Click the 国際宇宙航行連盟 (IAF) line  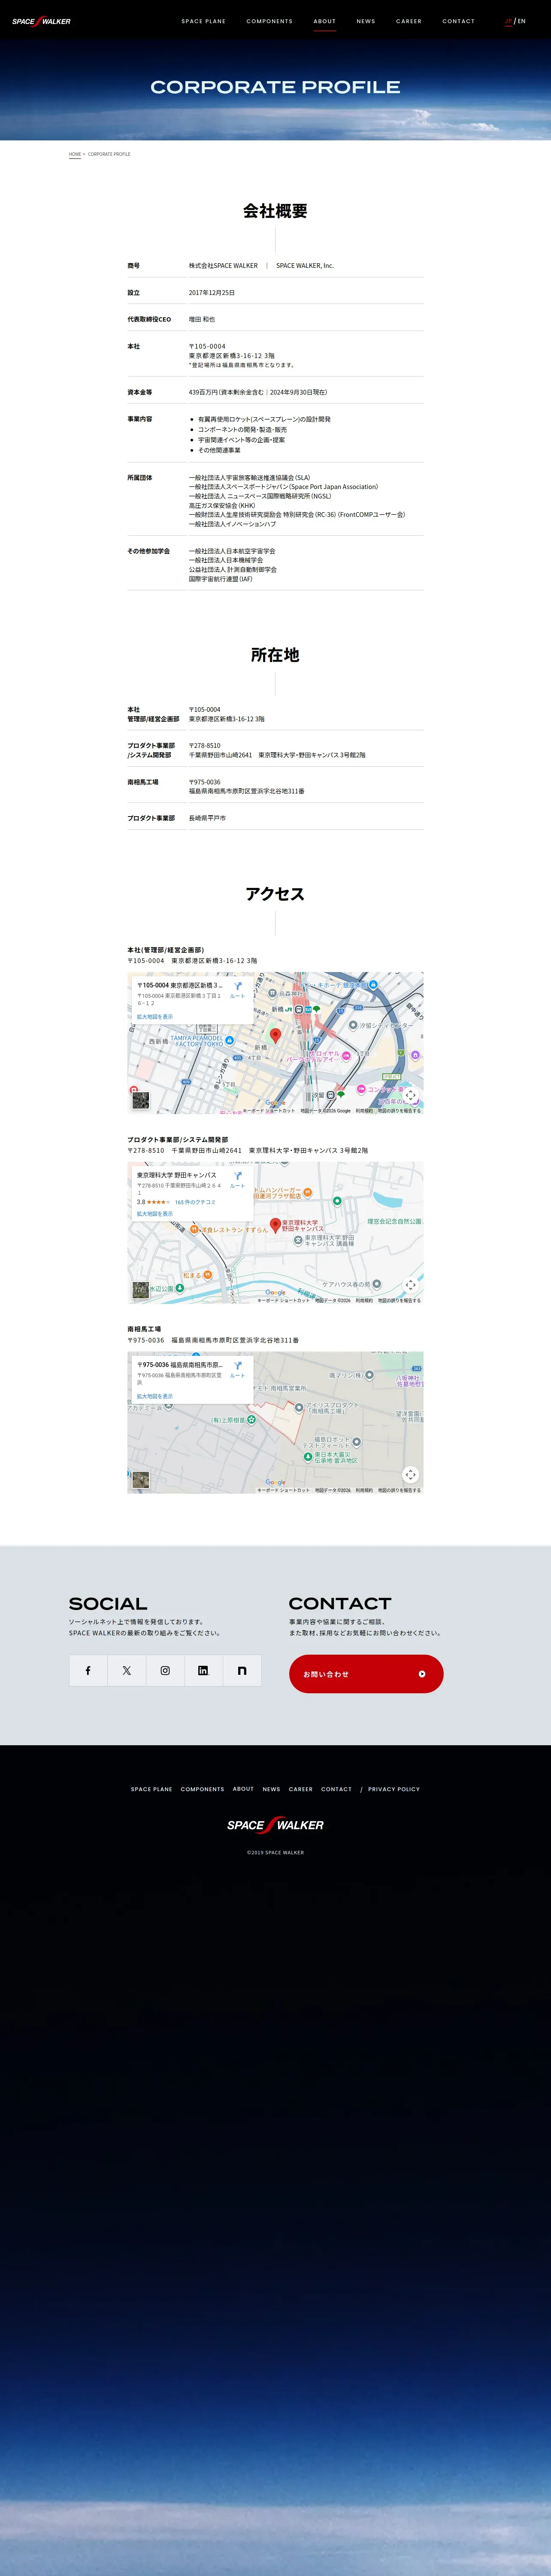tap(220, 579)
